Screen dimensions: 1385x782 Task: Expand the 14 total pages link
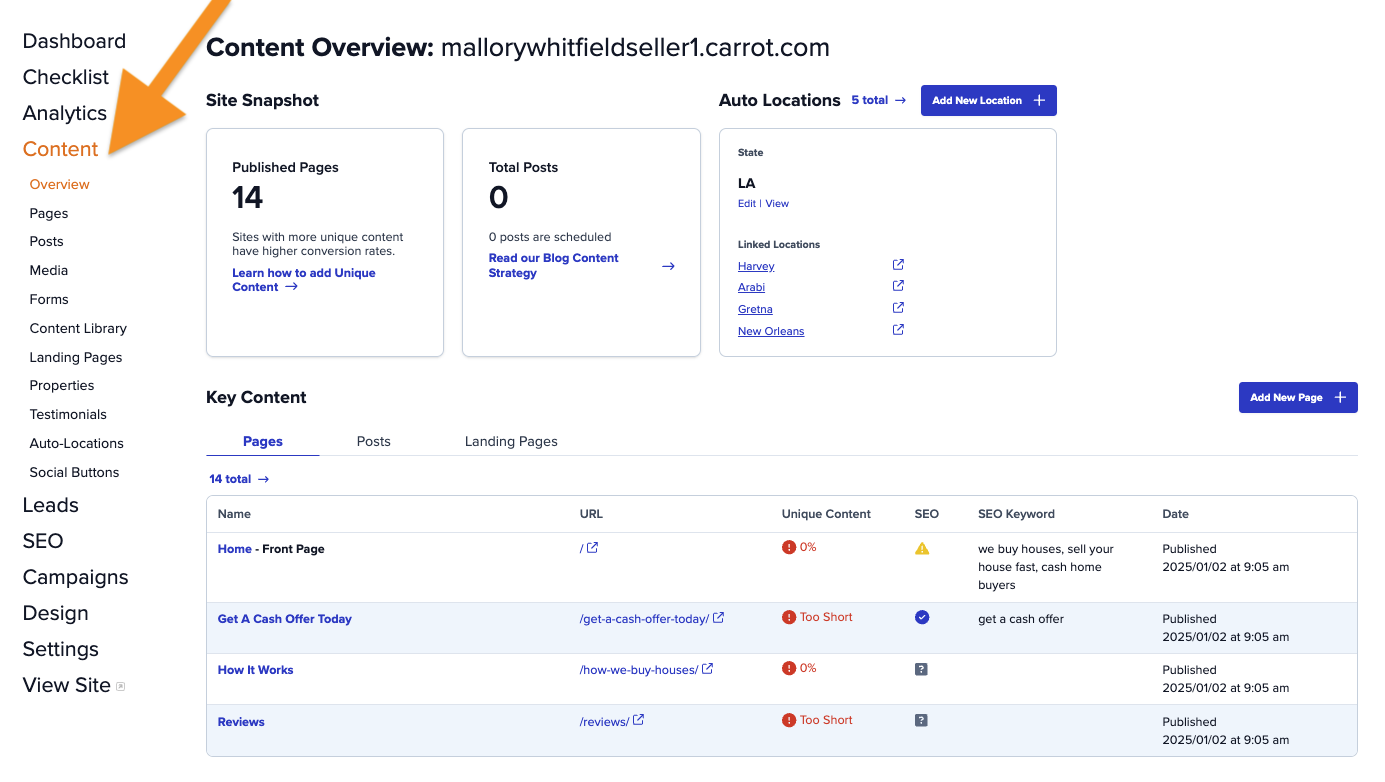click(x=239, y=479)
